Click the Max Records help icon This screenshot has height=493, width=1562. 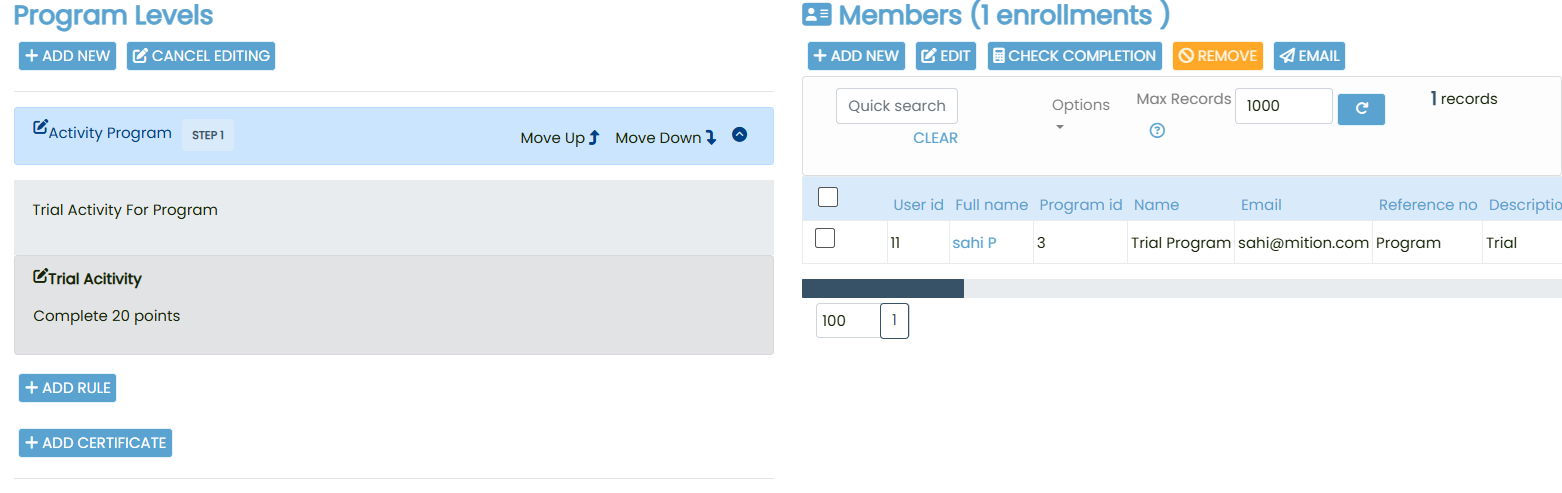1157,131
